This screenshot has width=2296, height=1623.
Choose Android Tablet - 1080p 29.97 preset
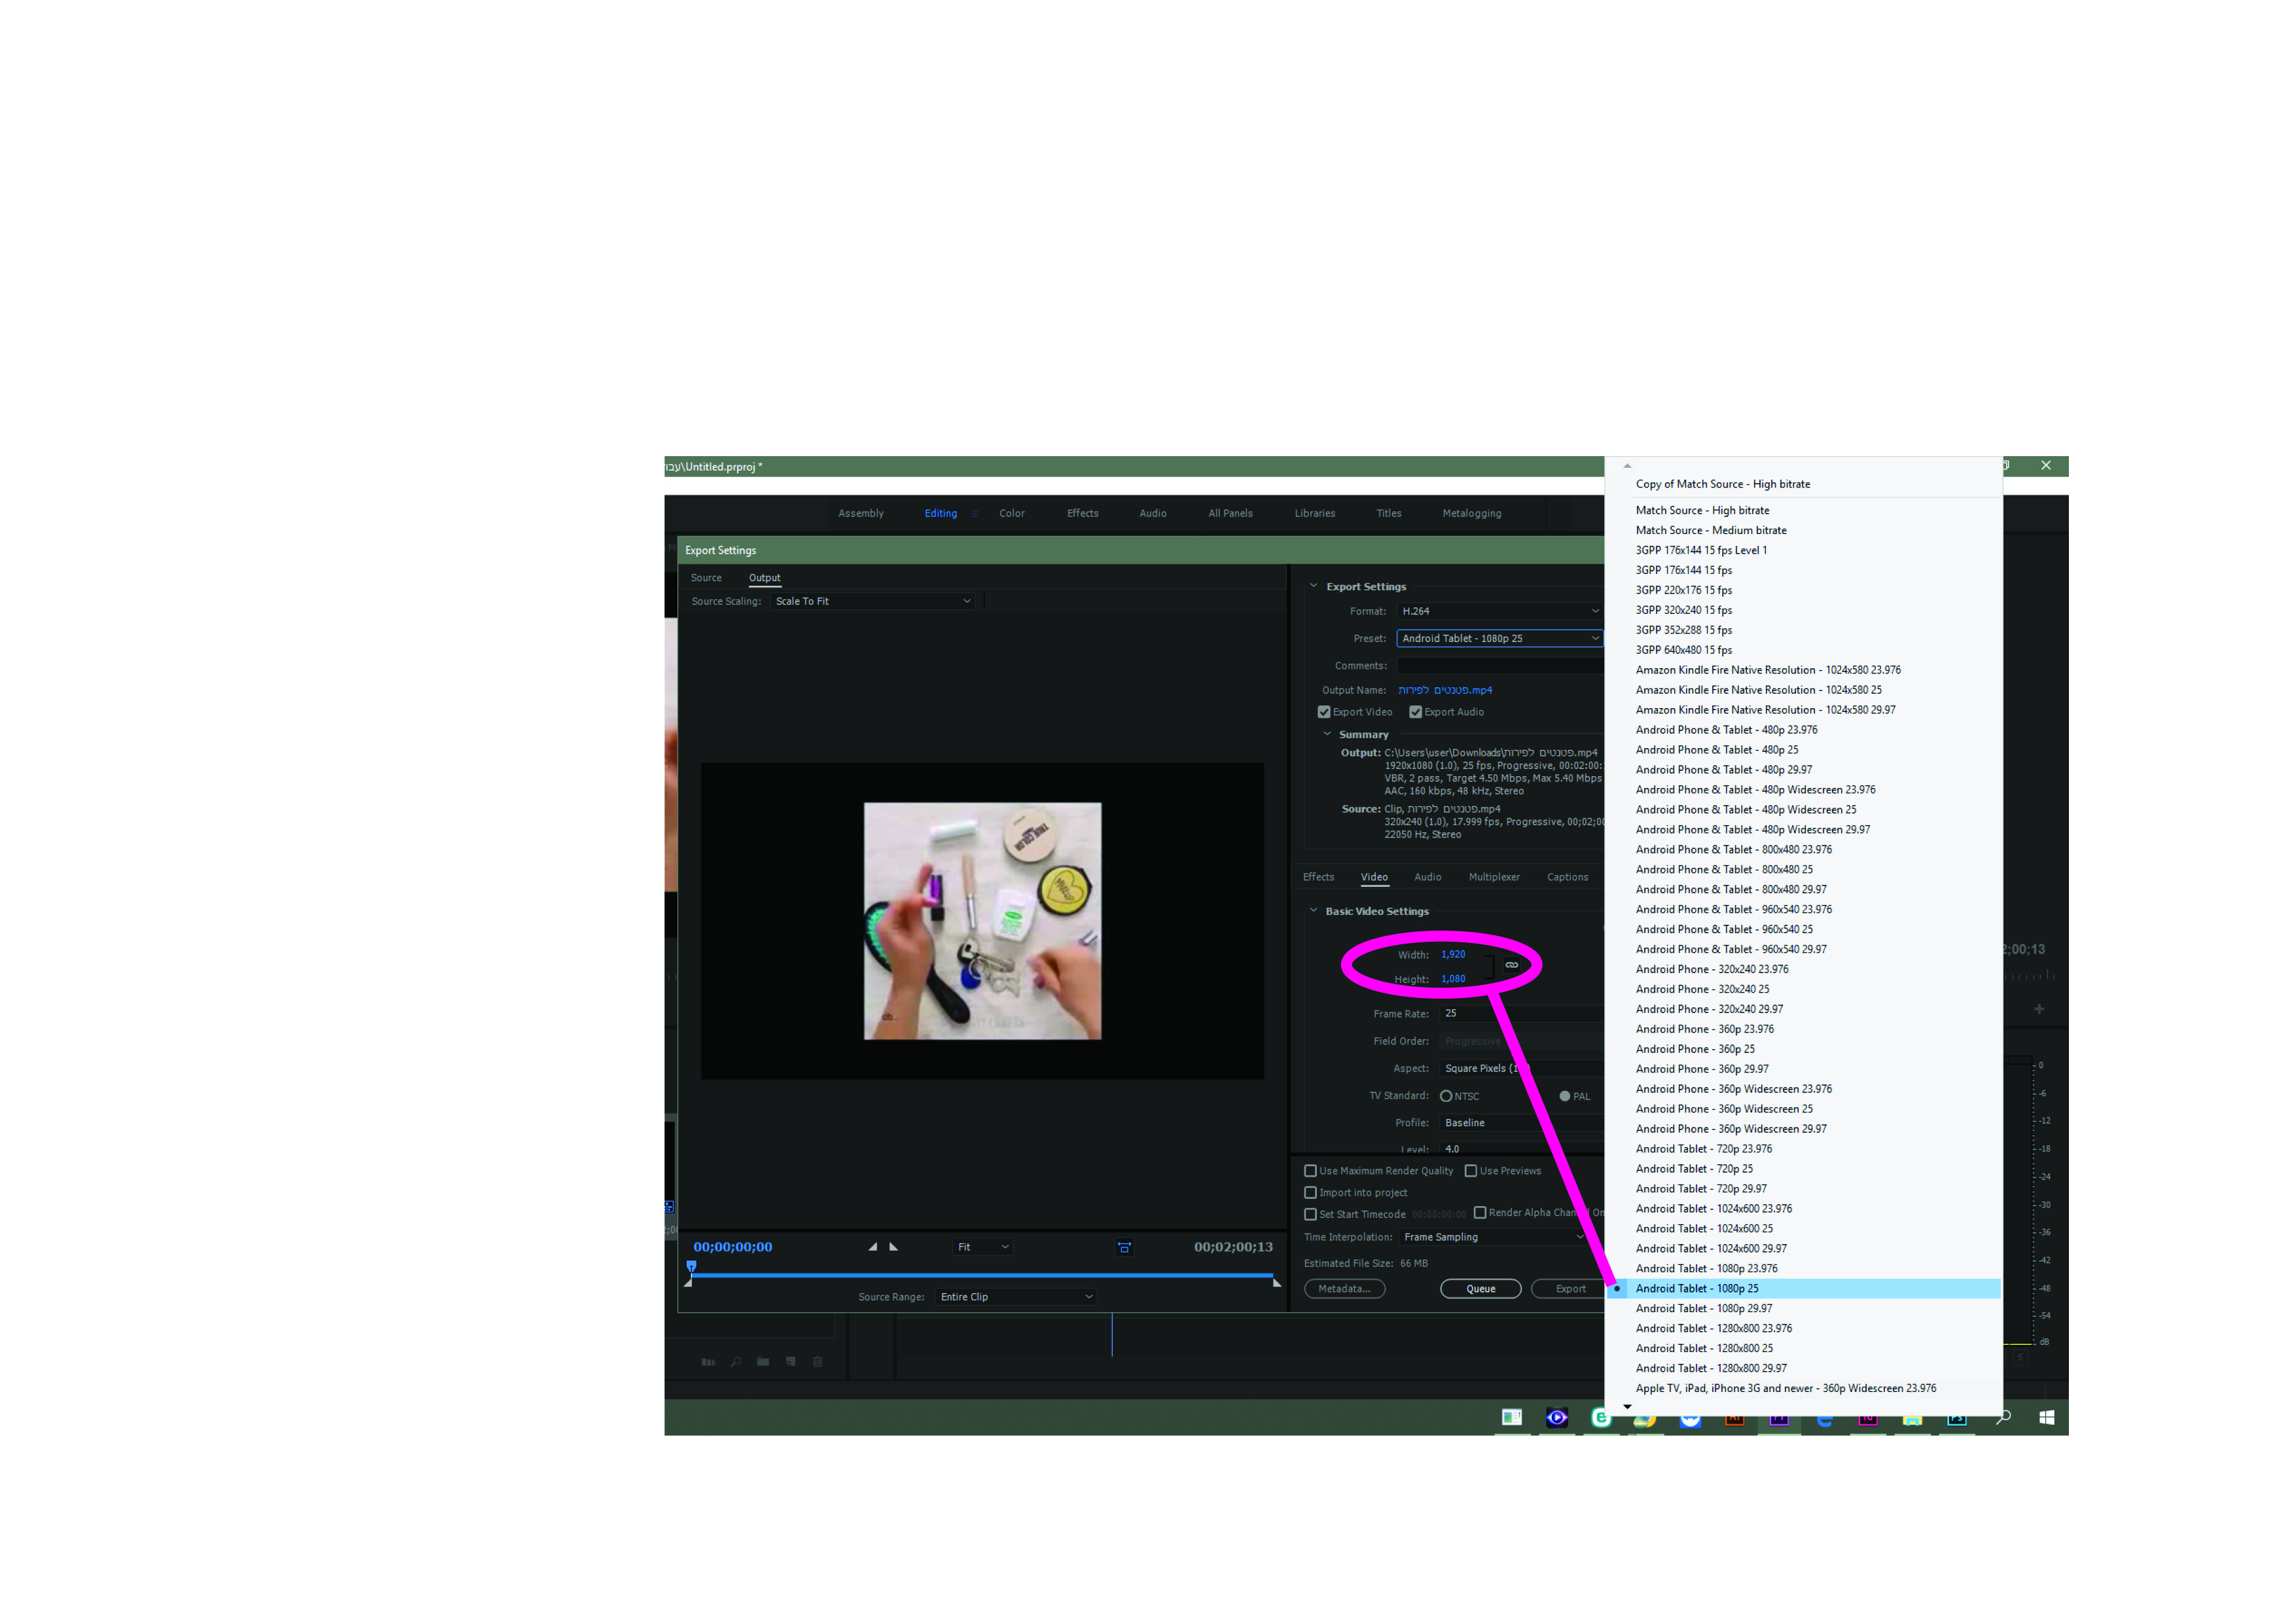(1703, 1308)
